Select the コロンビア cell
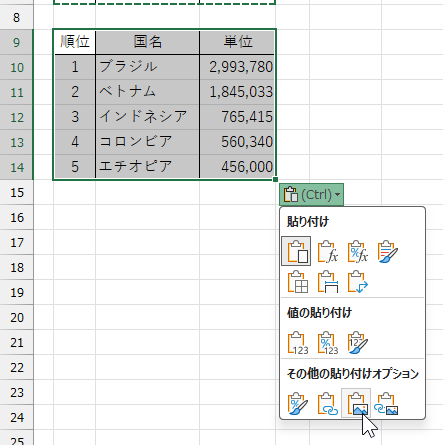 (x=147, y=142)
